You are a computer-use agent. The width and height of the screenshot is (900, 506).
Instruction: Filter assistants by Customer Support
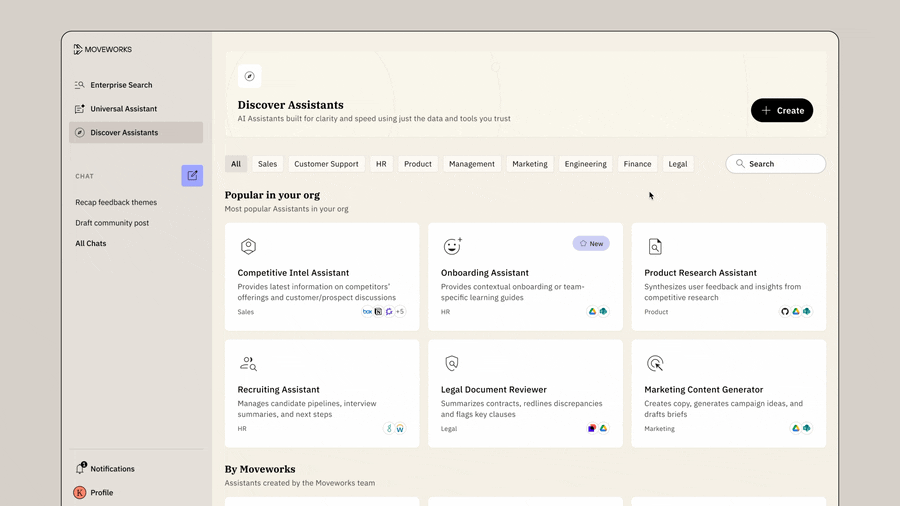coord(326,164)
